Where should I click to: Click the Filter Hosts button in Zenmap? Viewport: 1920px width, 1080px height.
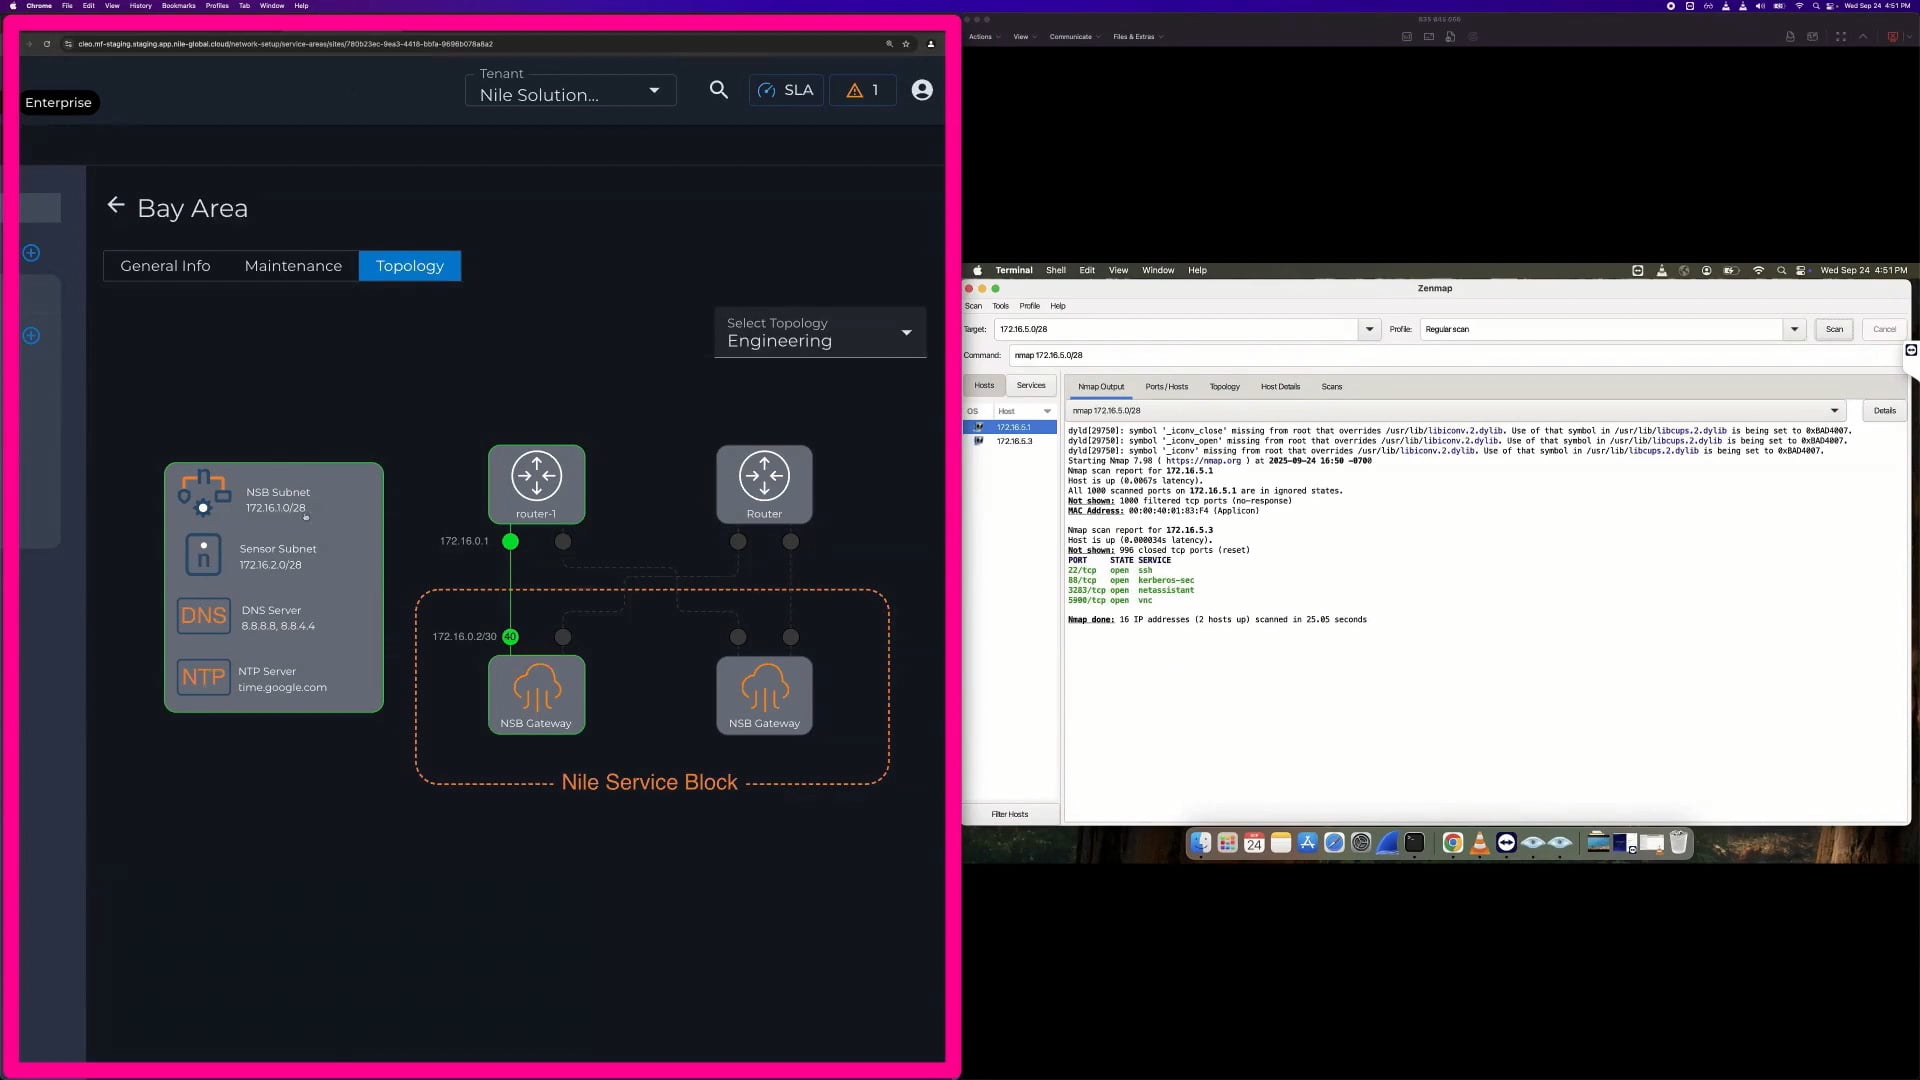click(1010, 814)
